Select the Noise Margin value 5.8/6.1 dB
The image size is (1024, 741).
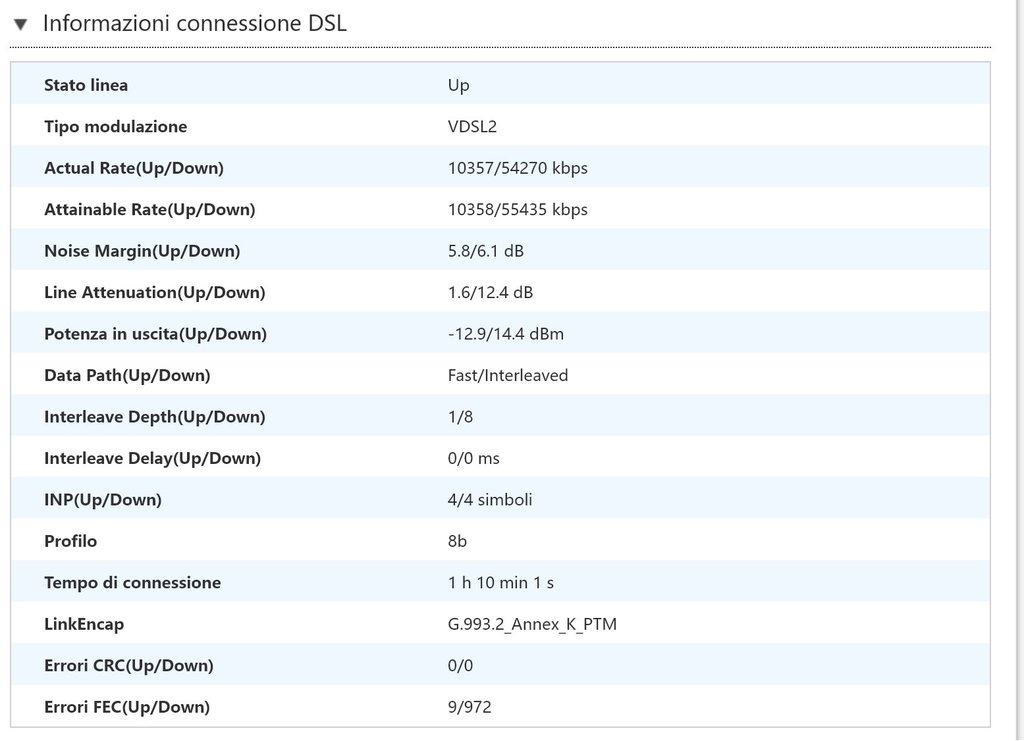tap(485, 251)
